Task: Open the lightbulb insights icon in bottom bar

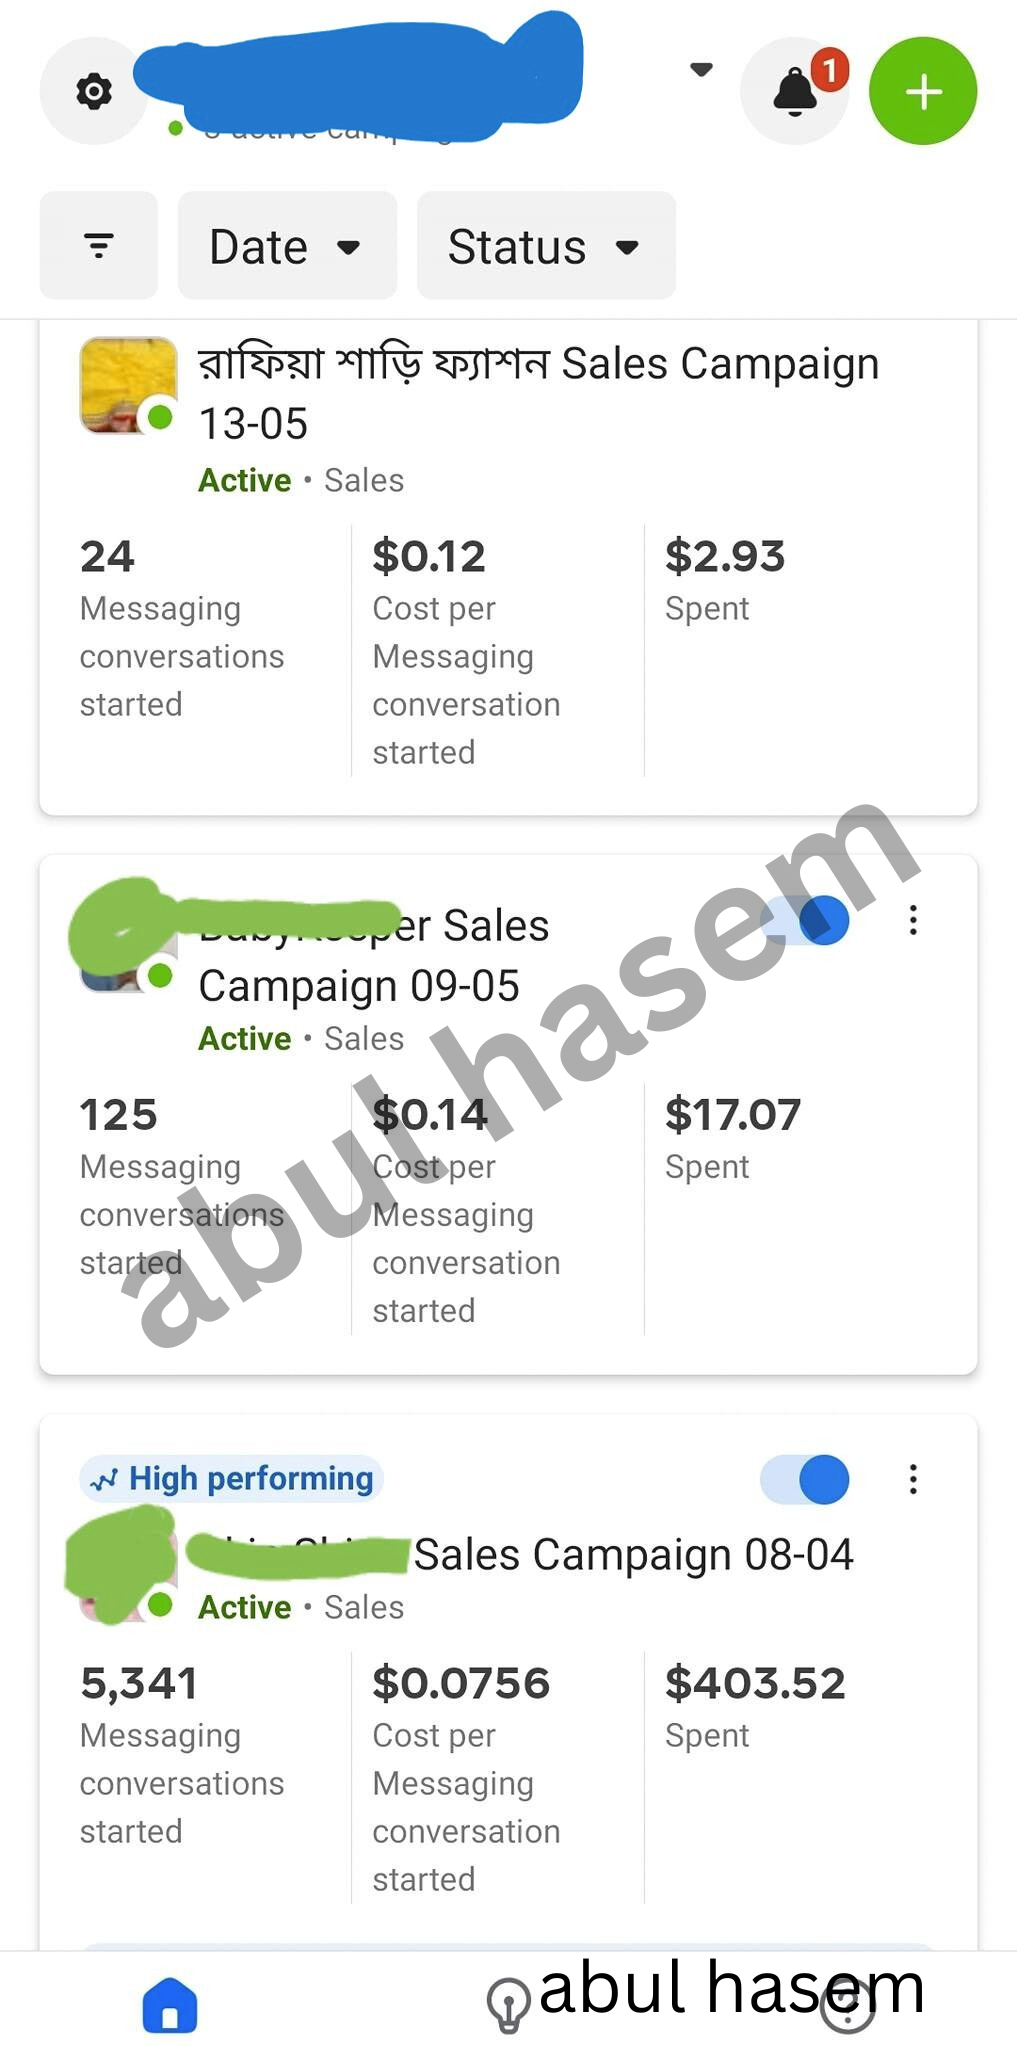Action: tap(508, 2005)
